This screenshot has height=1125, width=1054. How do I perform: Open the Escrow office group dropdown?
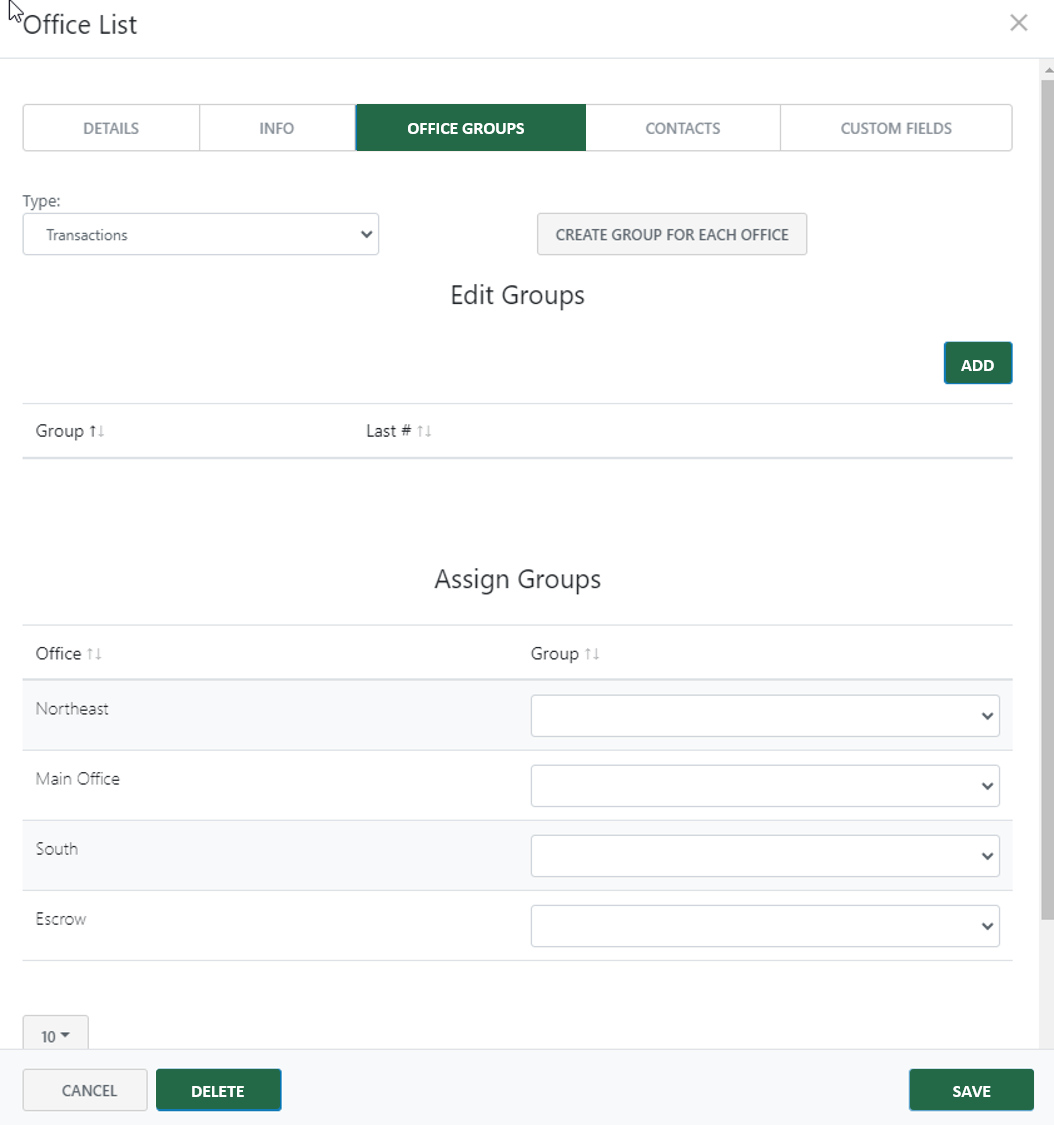(764, 926)
